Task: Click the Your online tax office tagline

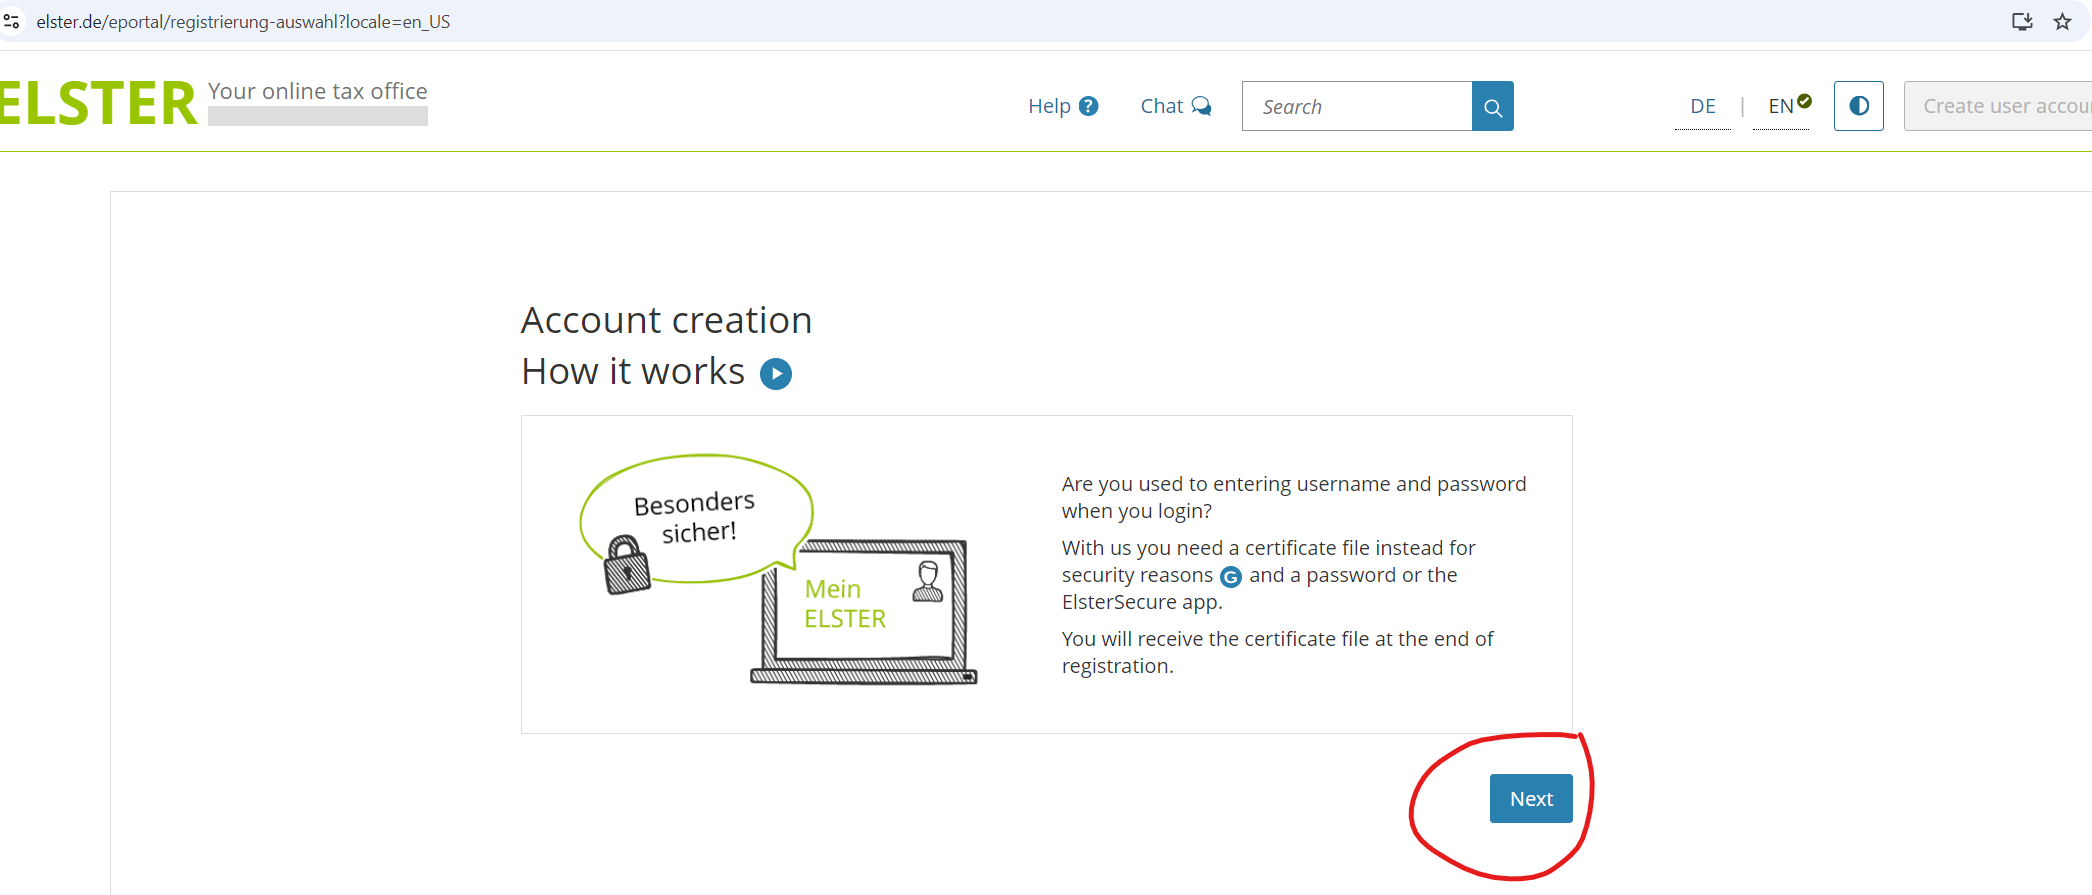Action: pyautogui.click(x=317, y=91)
